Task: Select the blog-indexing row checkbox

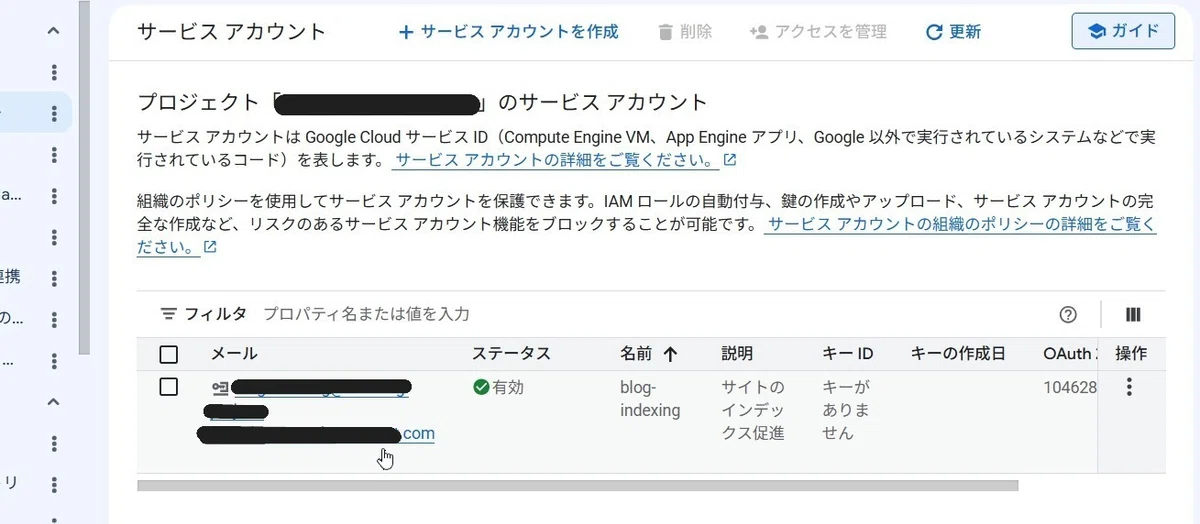Action: tap(169, 387)
